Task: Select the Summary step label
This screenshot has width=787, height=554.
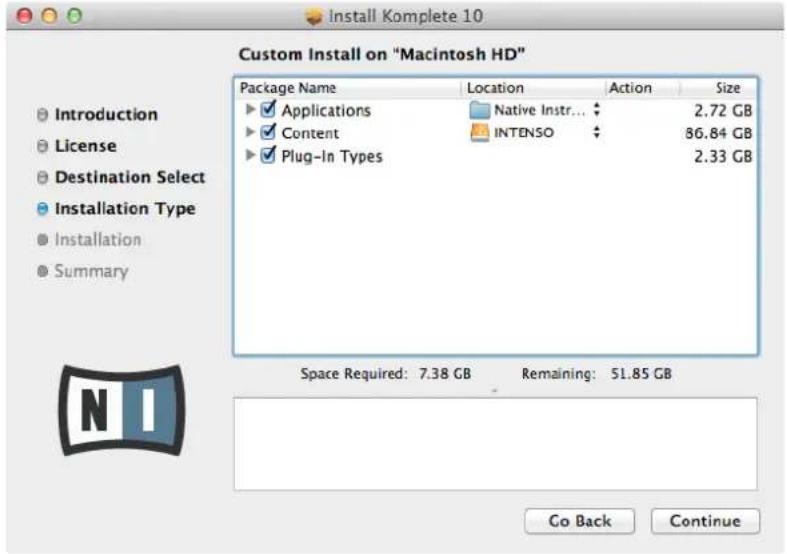Action: pyautogui.click(x=91, y=271)
